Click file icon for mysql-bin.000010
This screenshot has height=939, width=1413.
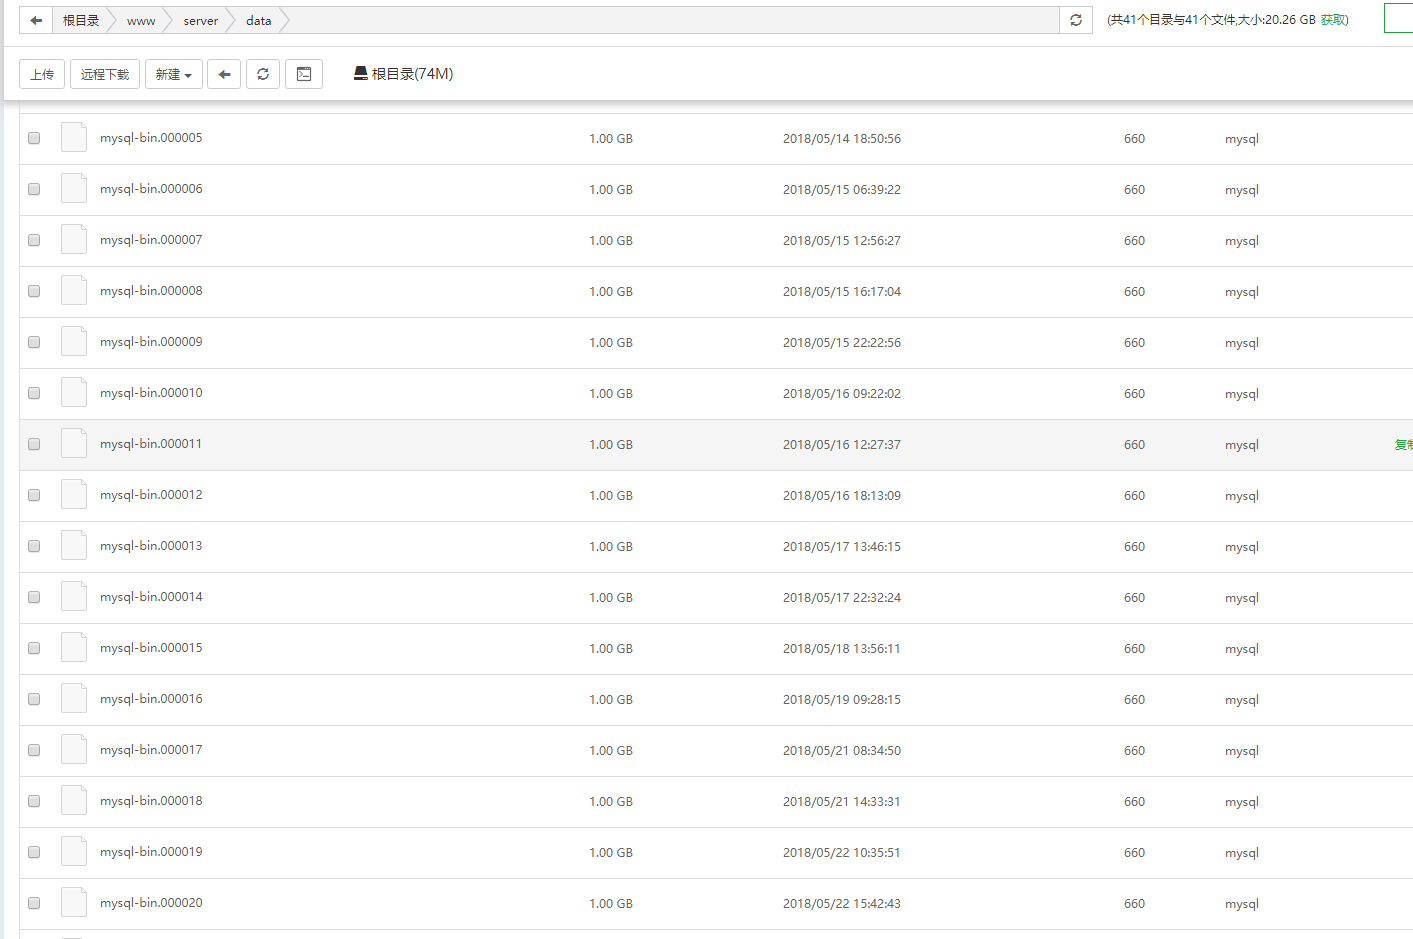click(74, 392)
